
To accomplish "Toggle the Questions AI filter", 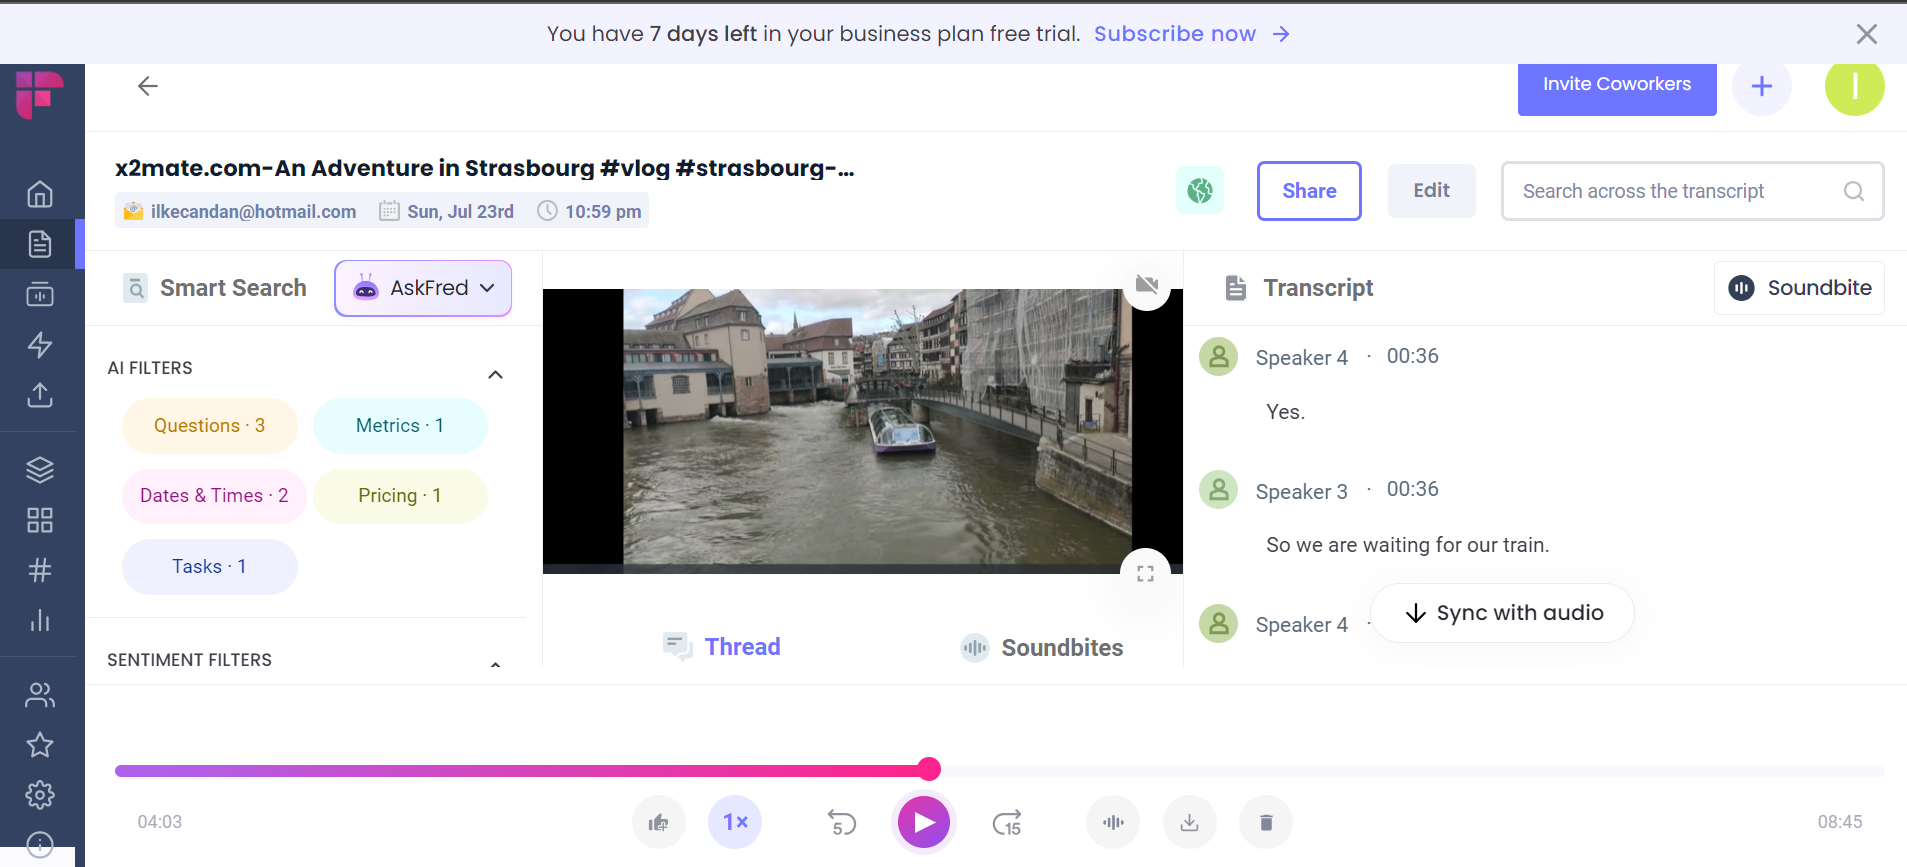I will 209,426.
